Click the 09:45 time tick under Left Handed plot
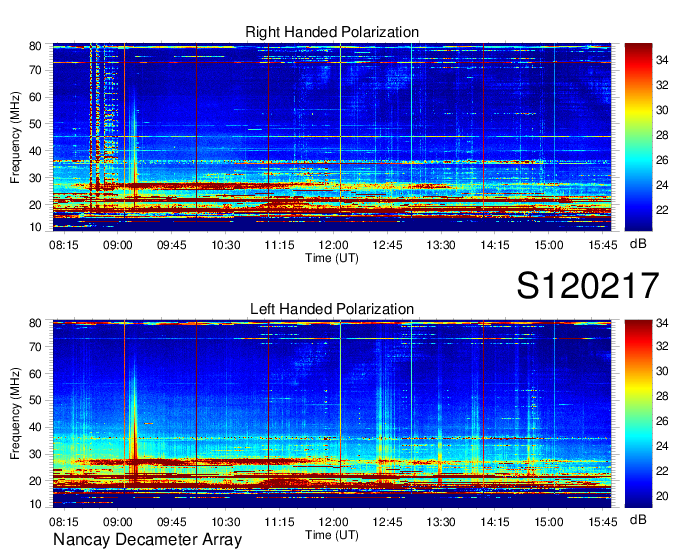680x552 pixels. [172, 522]
